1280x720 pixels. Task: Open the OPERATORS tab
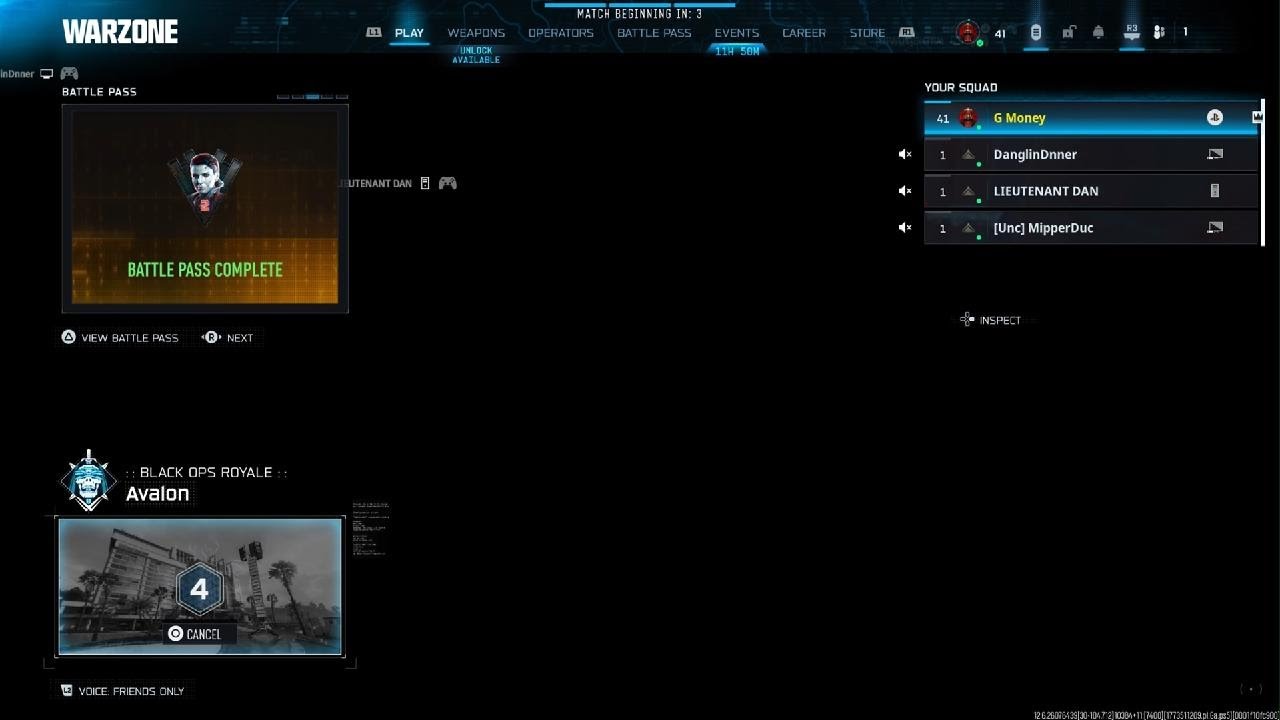[x=561, y=33]
